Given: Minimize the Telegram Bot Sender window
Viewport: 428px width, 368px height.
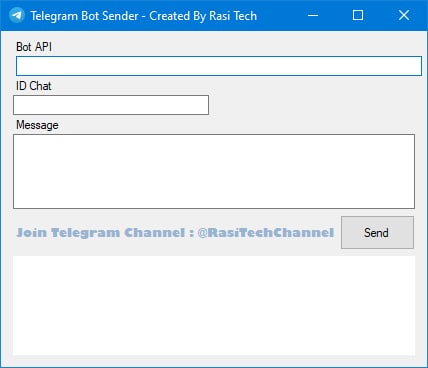Looking at the screenshot, I should [313, 15].
